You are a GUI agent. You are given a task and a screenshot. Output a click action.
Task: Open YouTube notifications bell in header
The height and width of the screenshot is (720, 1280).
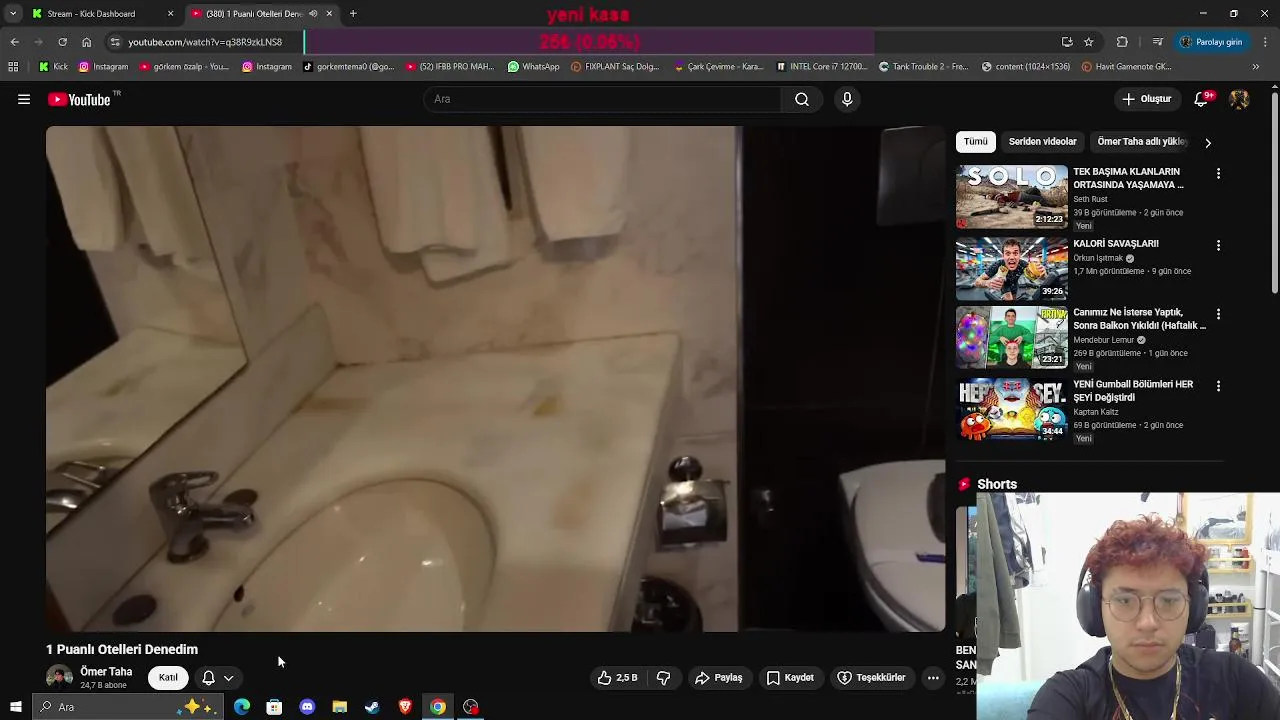(x=1202, y=99)
